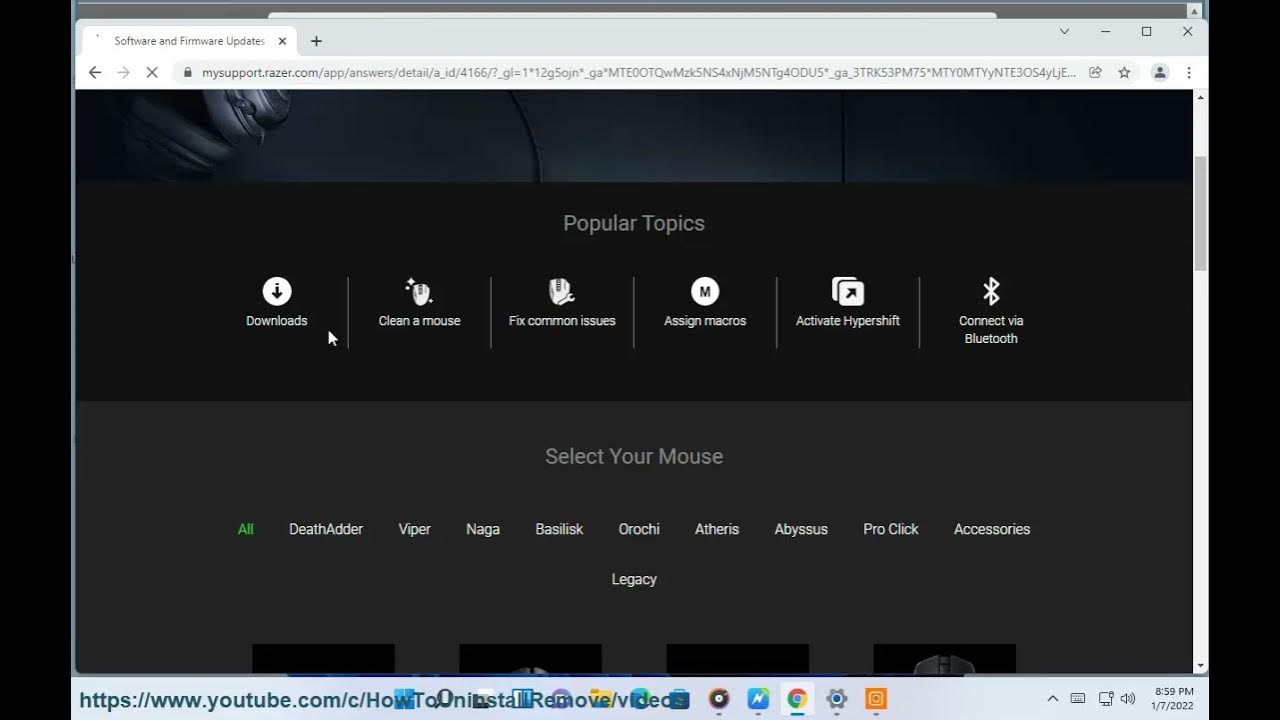Focus the mysupport.razer.com address bar
Image resolution: width=1280 pixels, height=720 pixels.
click(x=638, y=72)
